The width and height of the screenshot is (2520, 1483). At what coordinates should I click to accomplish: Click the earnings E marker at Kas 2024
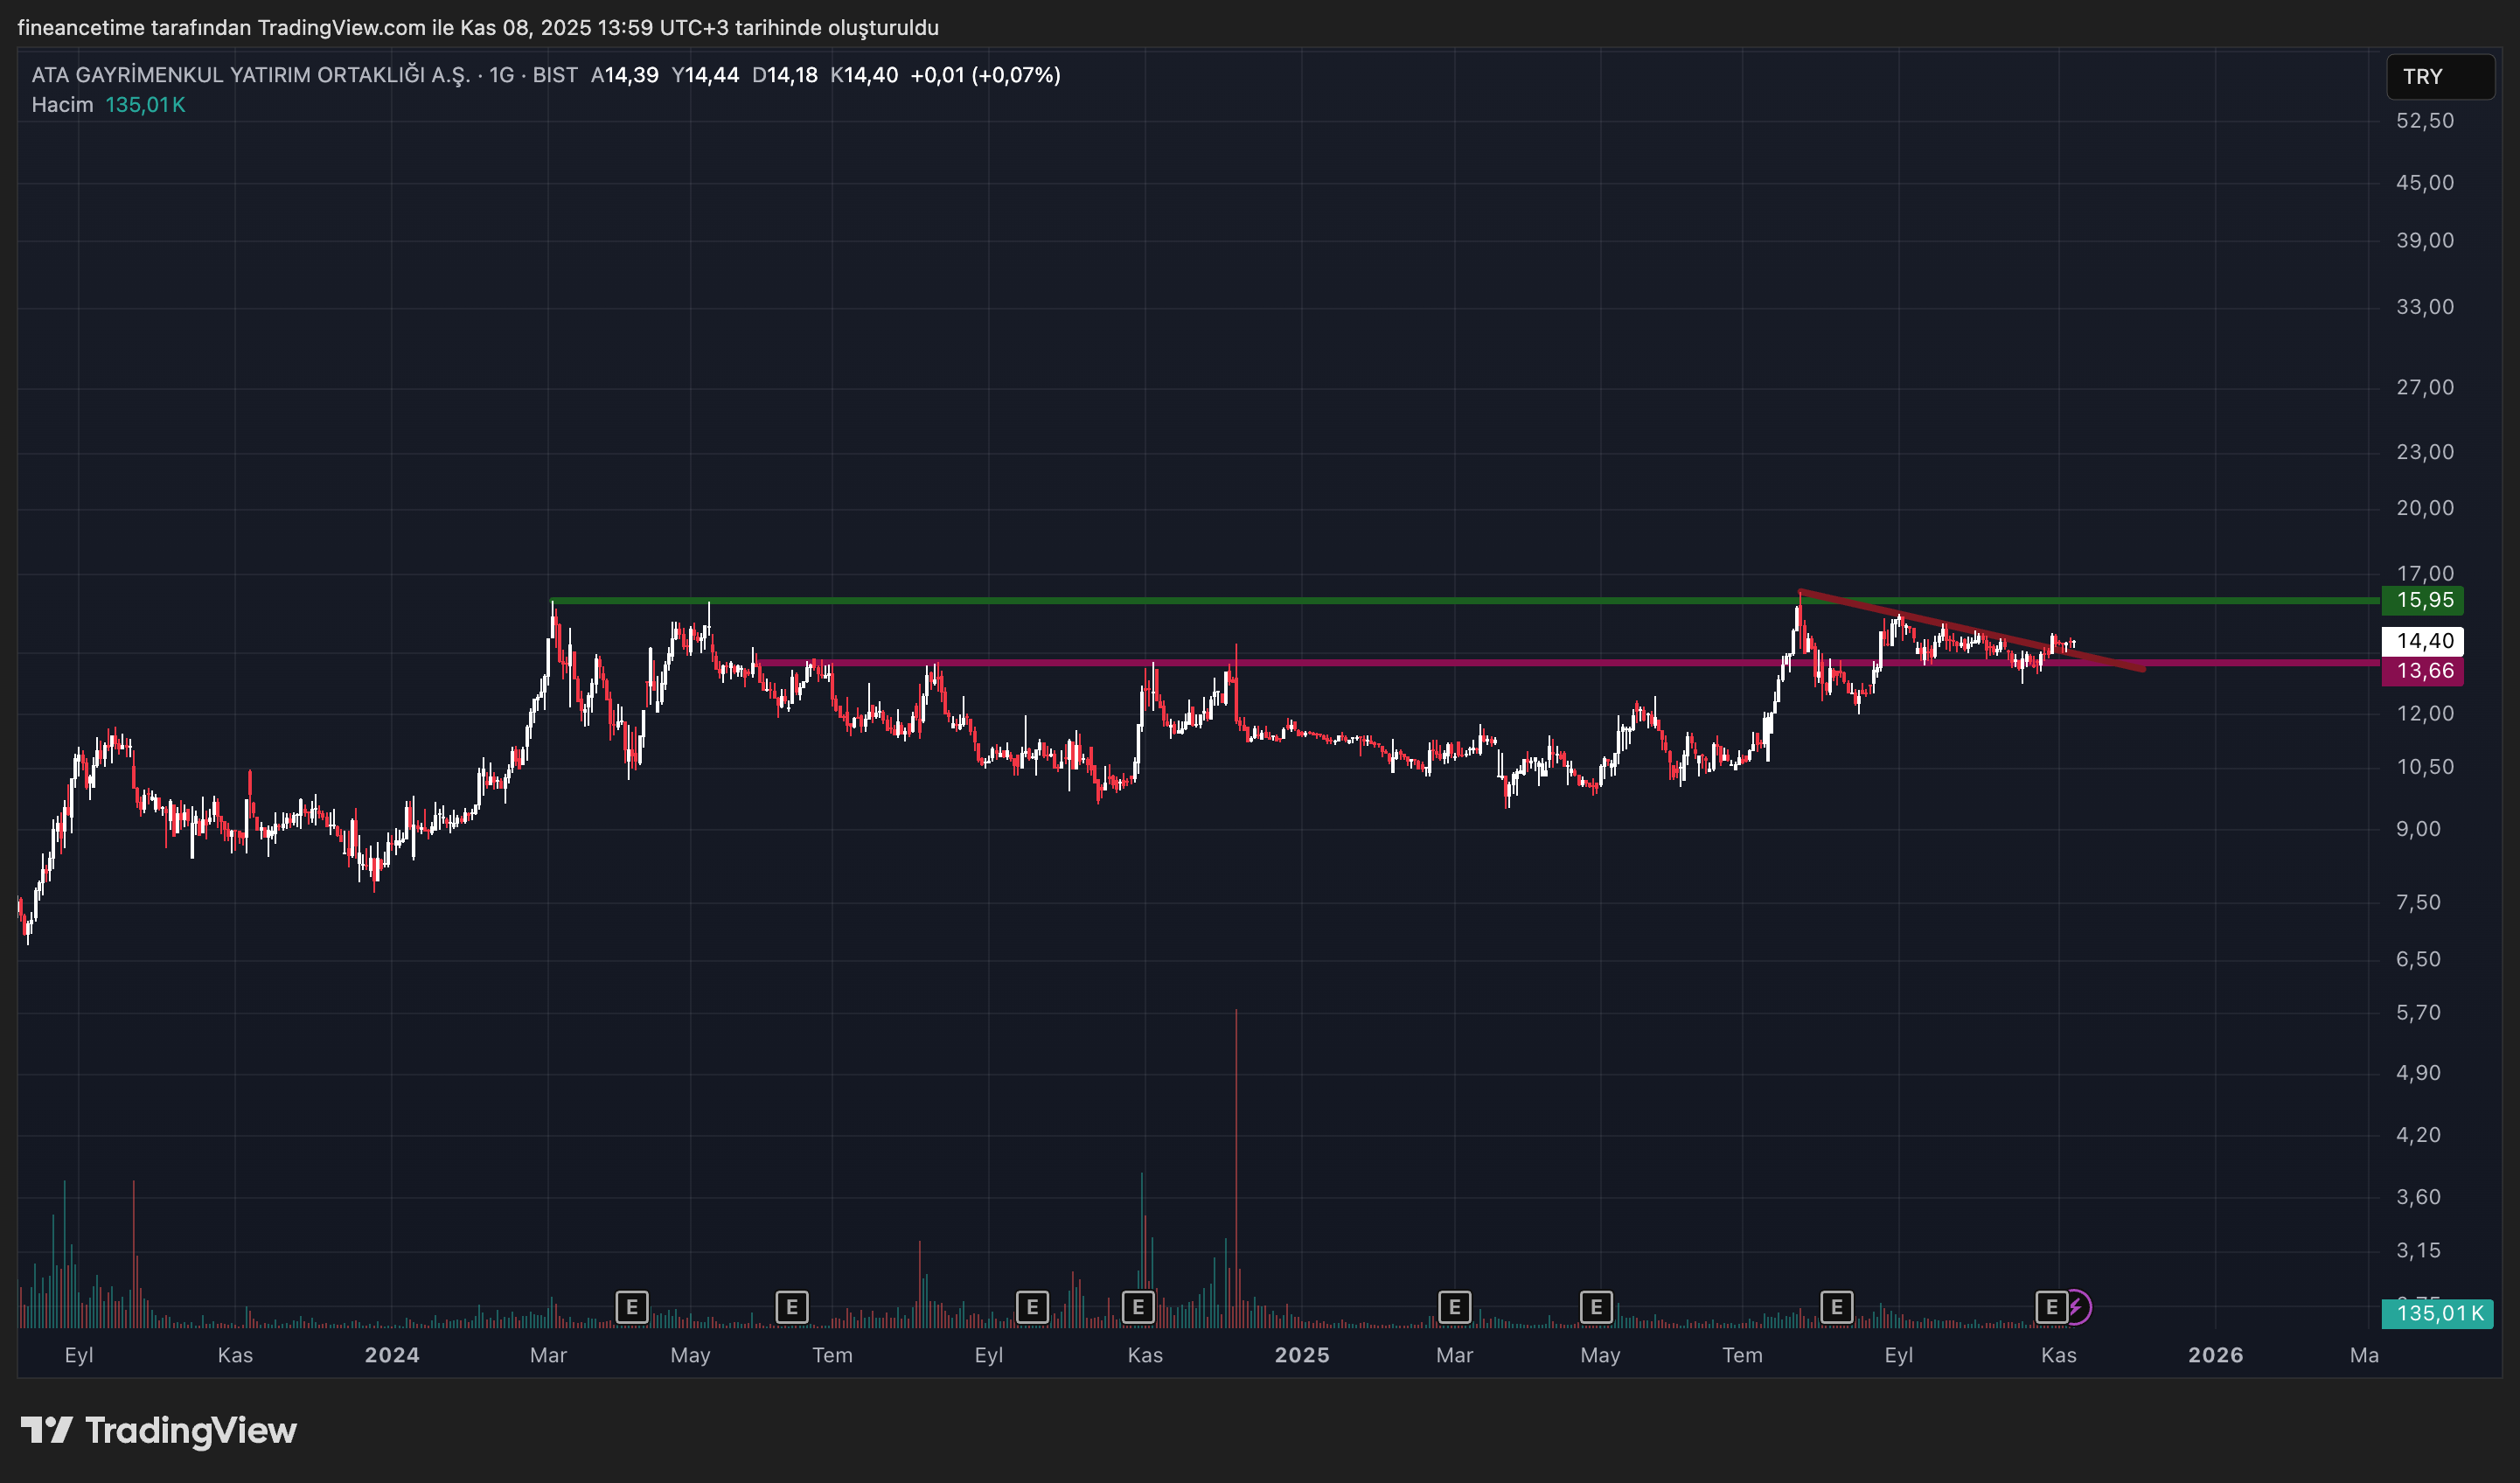(x=1138, y=1307)
